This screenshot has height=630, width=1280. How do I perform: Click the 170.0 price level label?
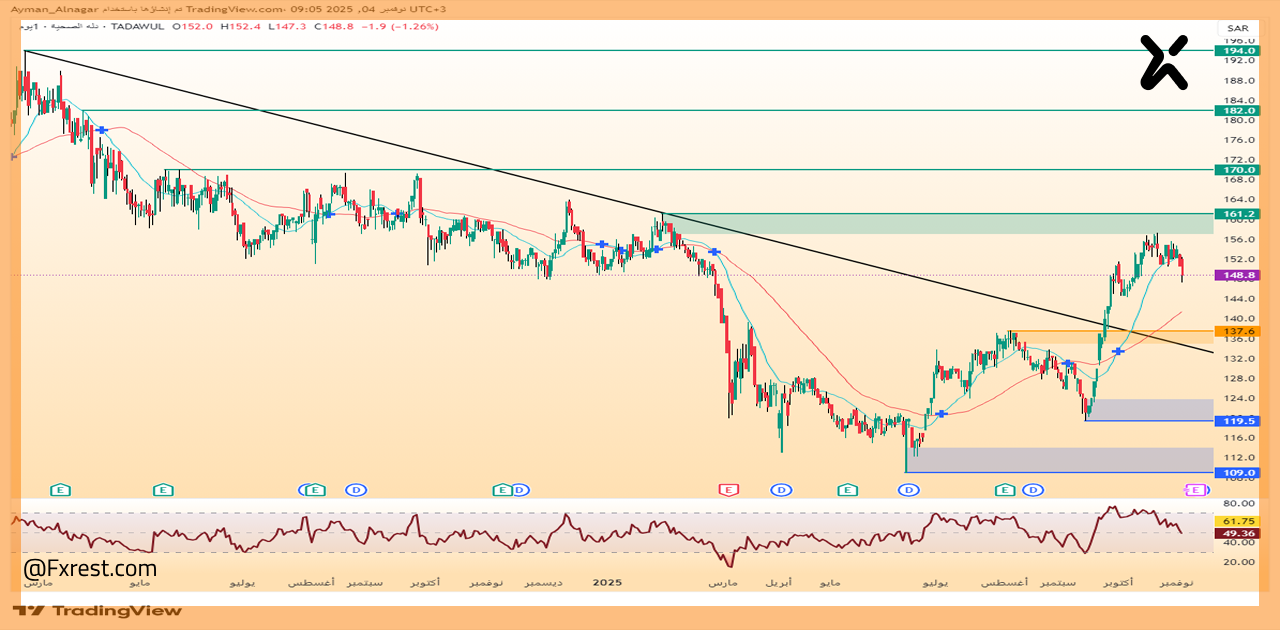click(1236, 170)
